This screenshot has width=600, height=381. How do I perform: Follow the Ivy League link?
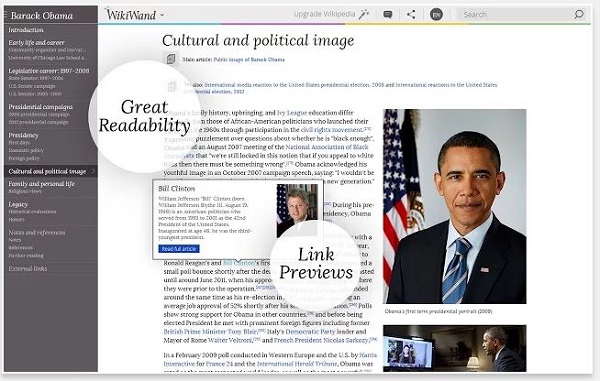(292, 113)
